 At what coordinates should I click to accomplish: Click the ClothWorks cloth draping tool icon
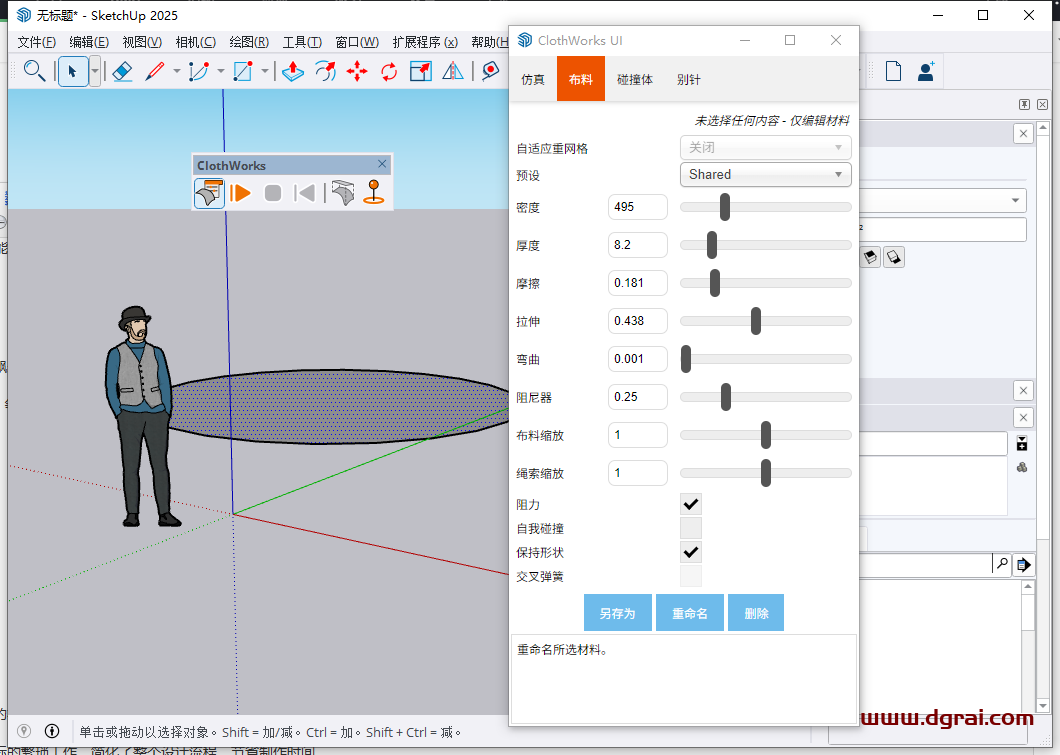tap(343, 193)
